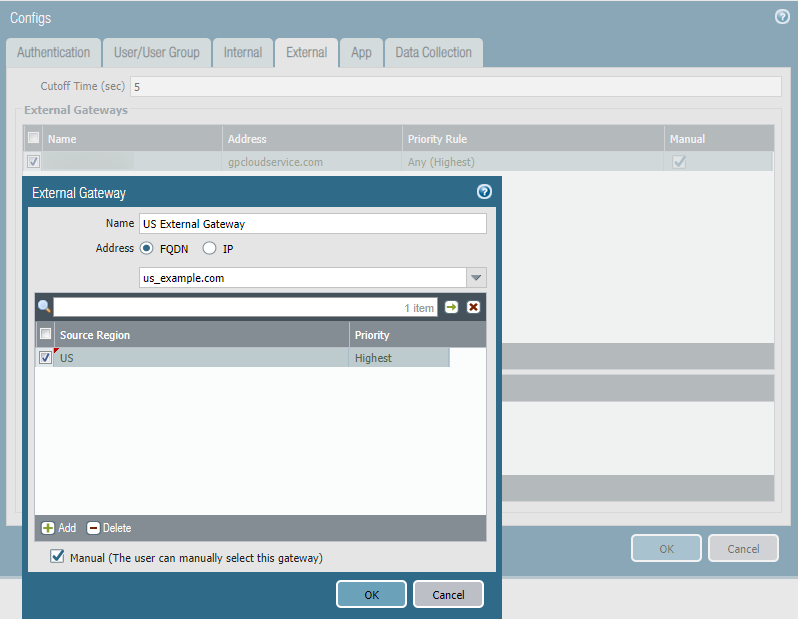Toggle Manual gateway selection checkbox

pyautogui.click(x=57, y=557)
